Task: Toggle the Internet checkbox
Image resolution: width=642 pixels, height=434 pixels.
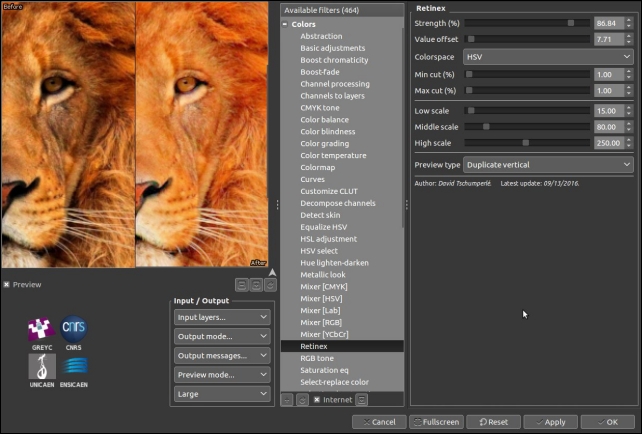Action: [x=317, y=400]
